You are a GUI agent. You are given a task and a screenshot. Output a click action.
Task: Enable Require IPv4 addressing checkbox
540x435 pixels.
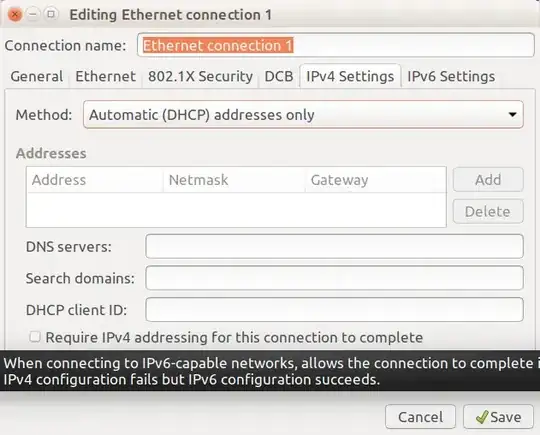click(35, 337)
